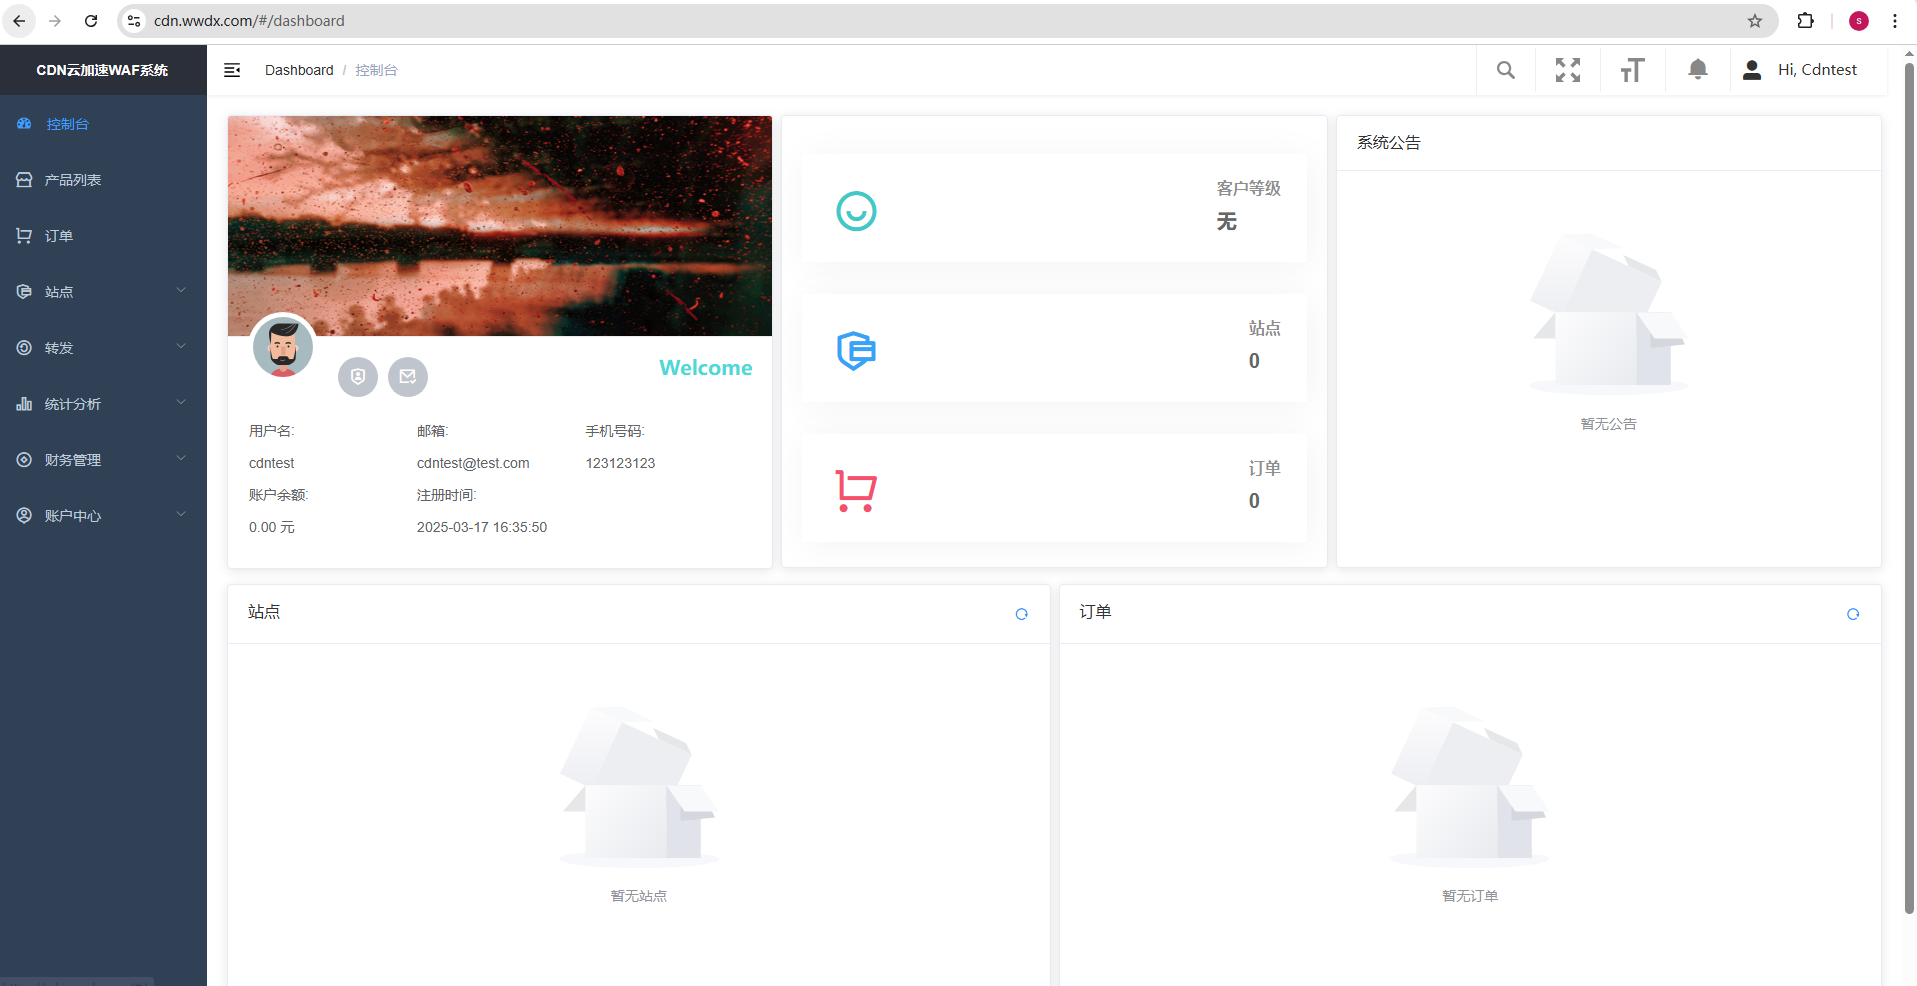Expand the 站点 sidebar submenu
Image resolution: width=1917 pixels, height=986 pixels.
100,292
